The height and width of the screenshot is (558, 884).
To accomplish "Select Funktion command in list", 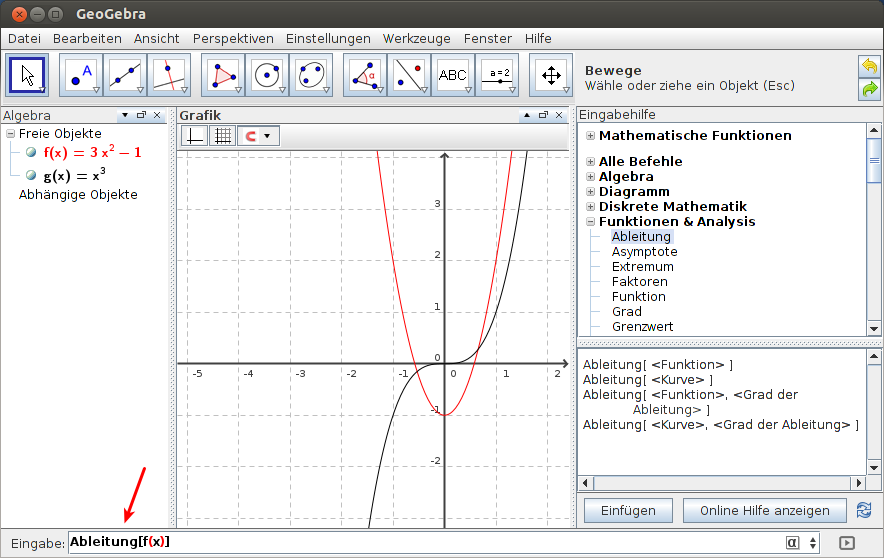I will pyautogui.click(x=639, y=296).
